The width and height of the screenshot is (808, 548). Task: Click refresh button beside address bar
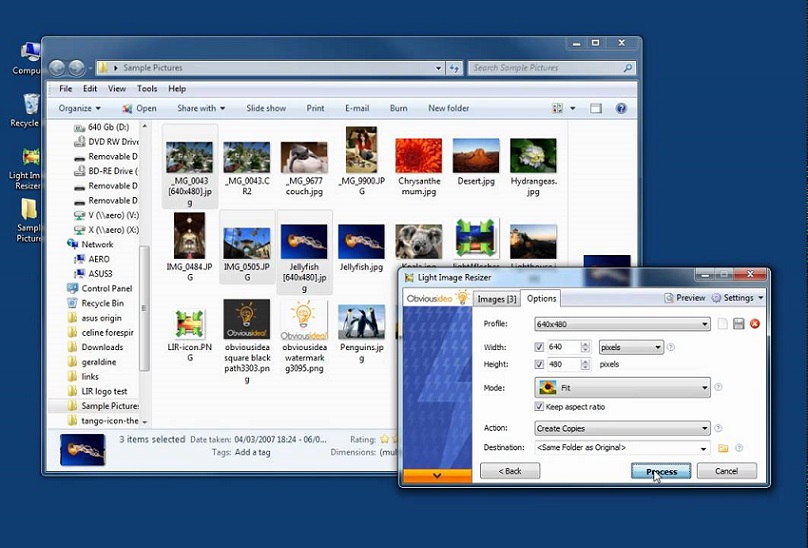[454, 68]
